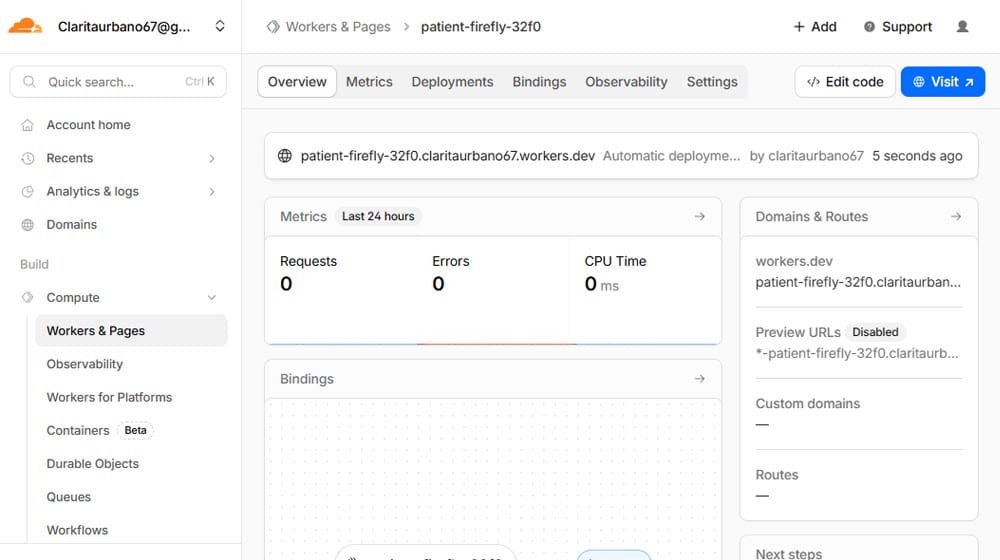Click the blue Visit button
The width and height of the screenshot is (1000, 560).
(x=942, y=82)
